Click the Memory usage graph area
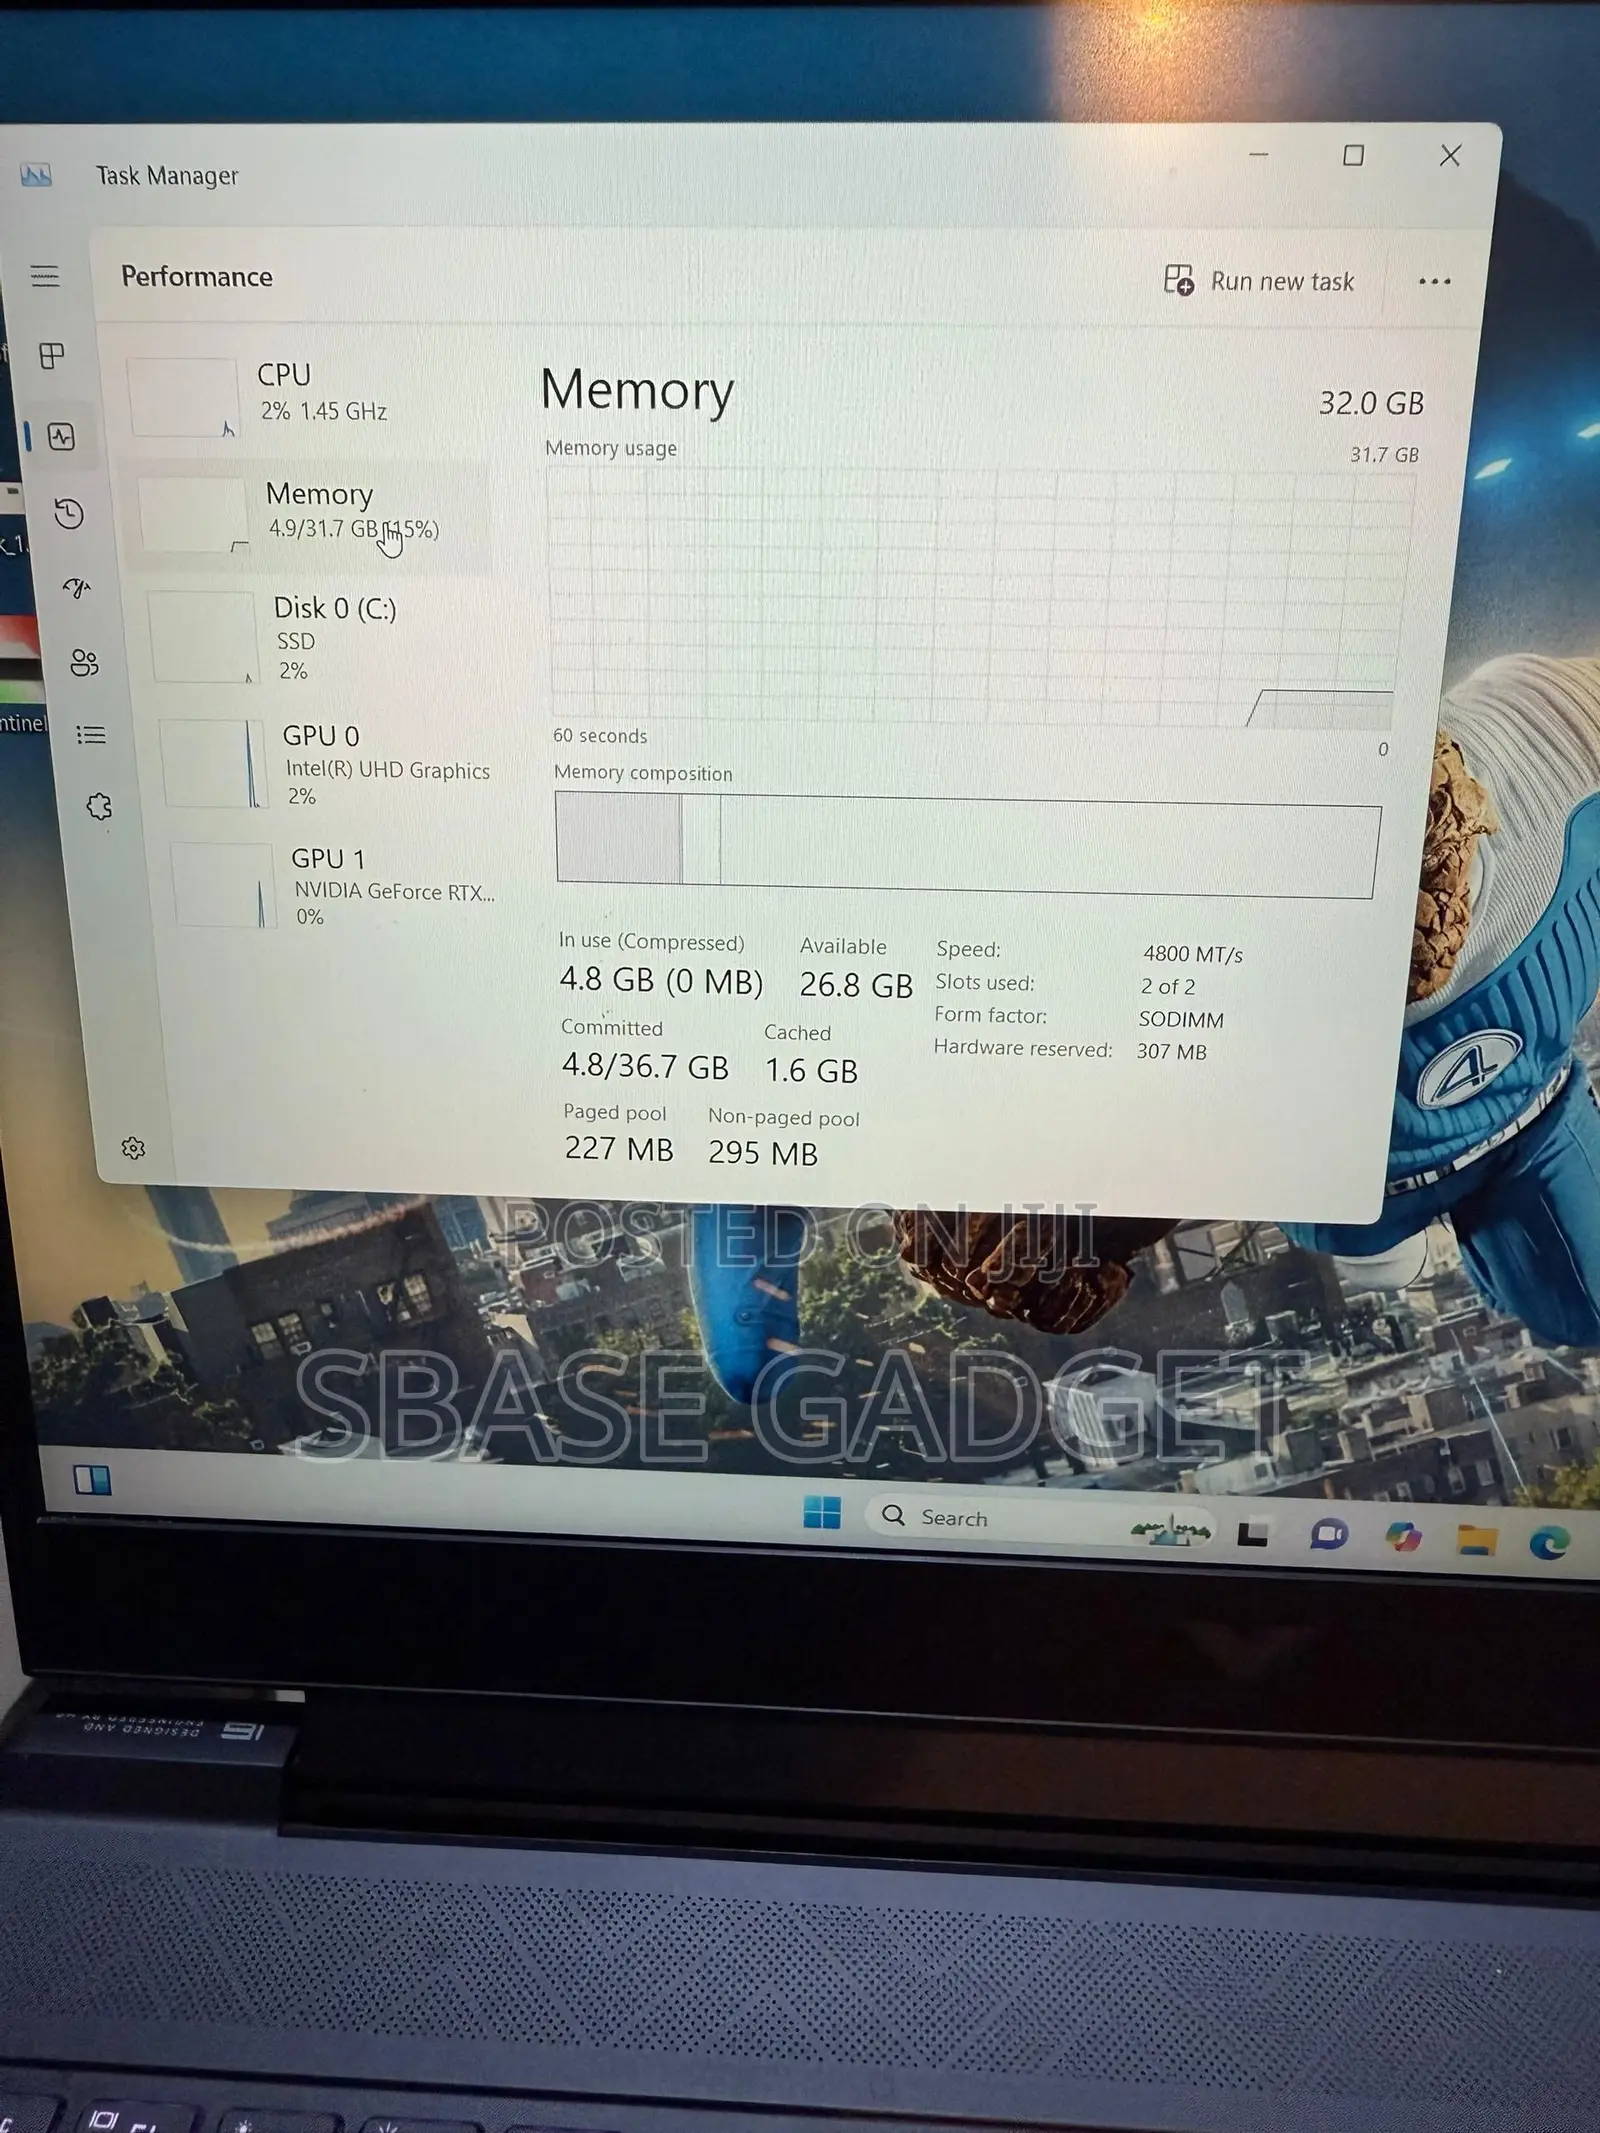The image size is (1600, 2133). coord(980,598)
